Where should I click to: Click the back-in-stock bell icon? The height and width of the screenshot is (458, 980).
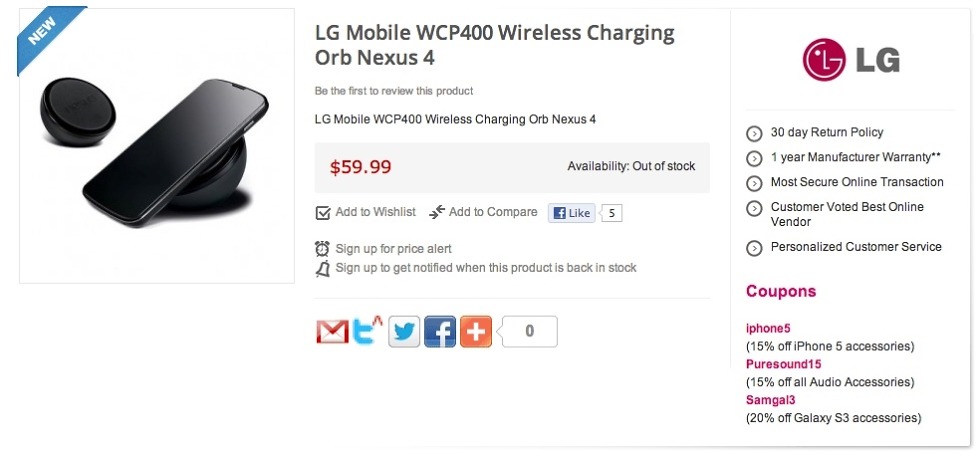[323, 268]
